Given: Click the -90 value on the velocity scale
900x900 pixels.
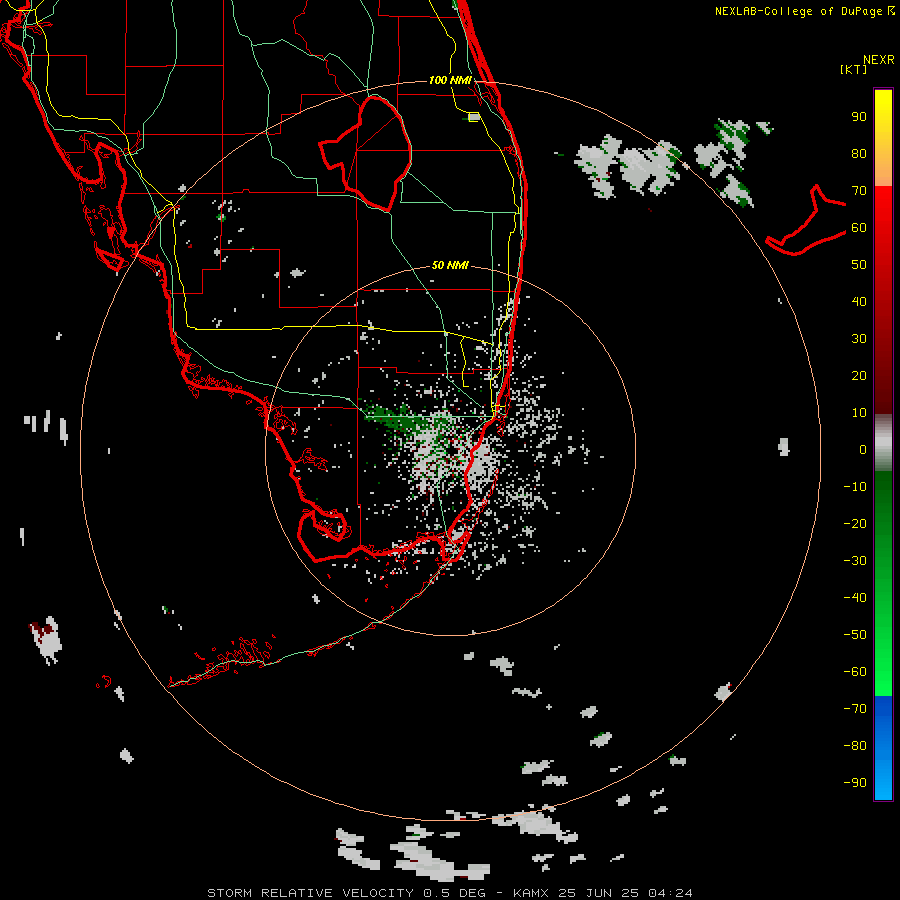Looking at the screenshot, I should [x=855, y=782].
